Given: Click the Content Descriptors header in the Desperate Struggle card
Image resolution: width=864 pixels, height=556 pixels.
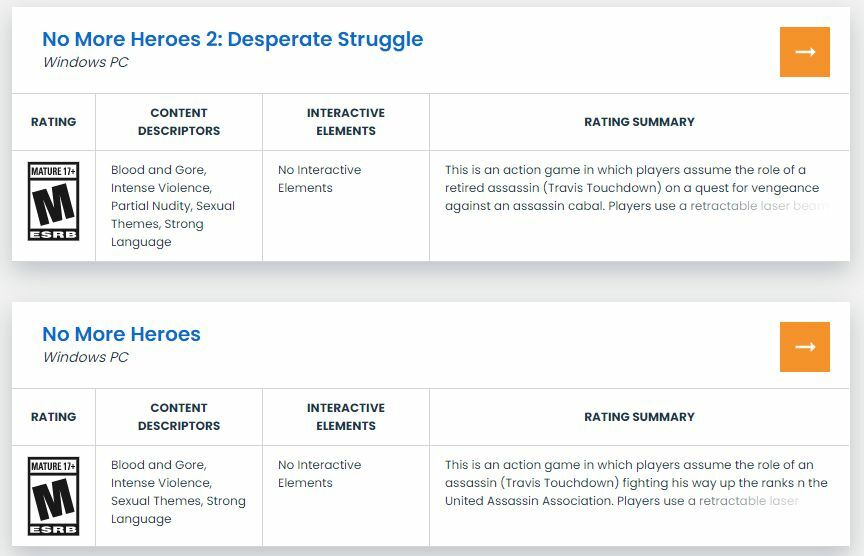Looking at the screenshot, I should 179,122.
